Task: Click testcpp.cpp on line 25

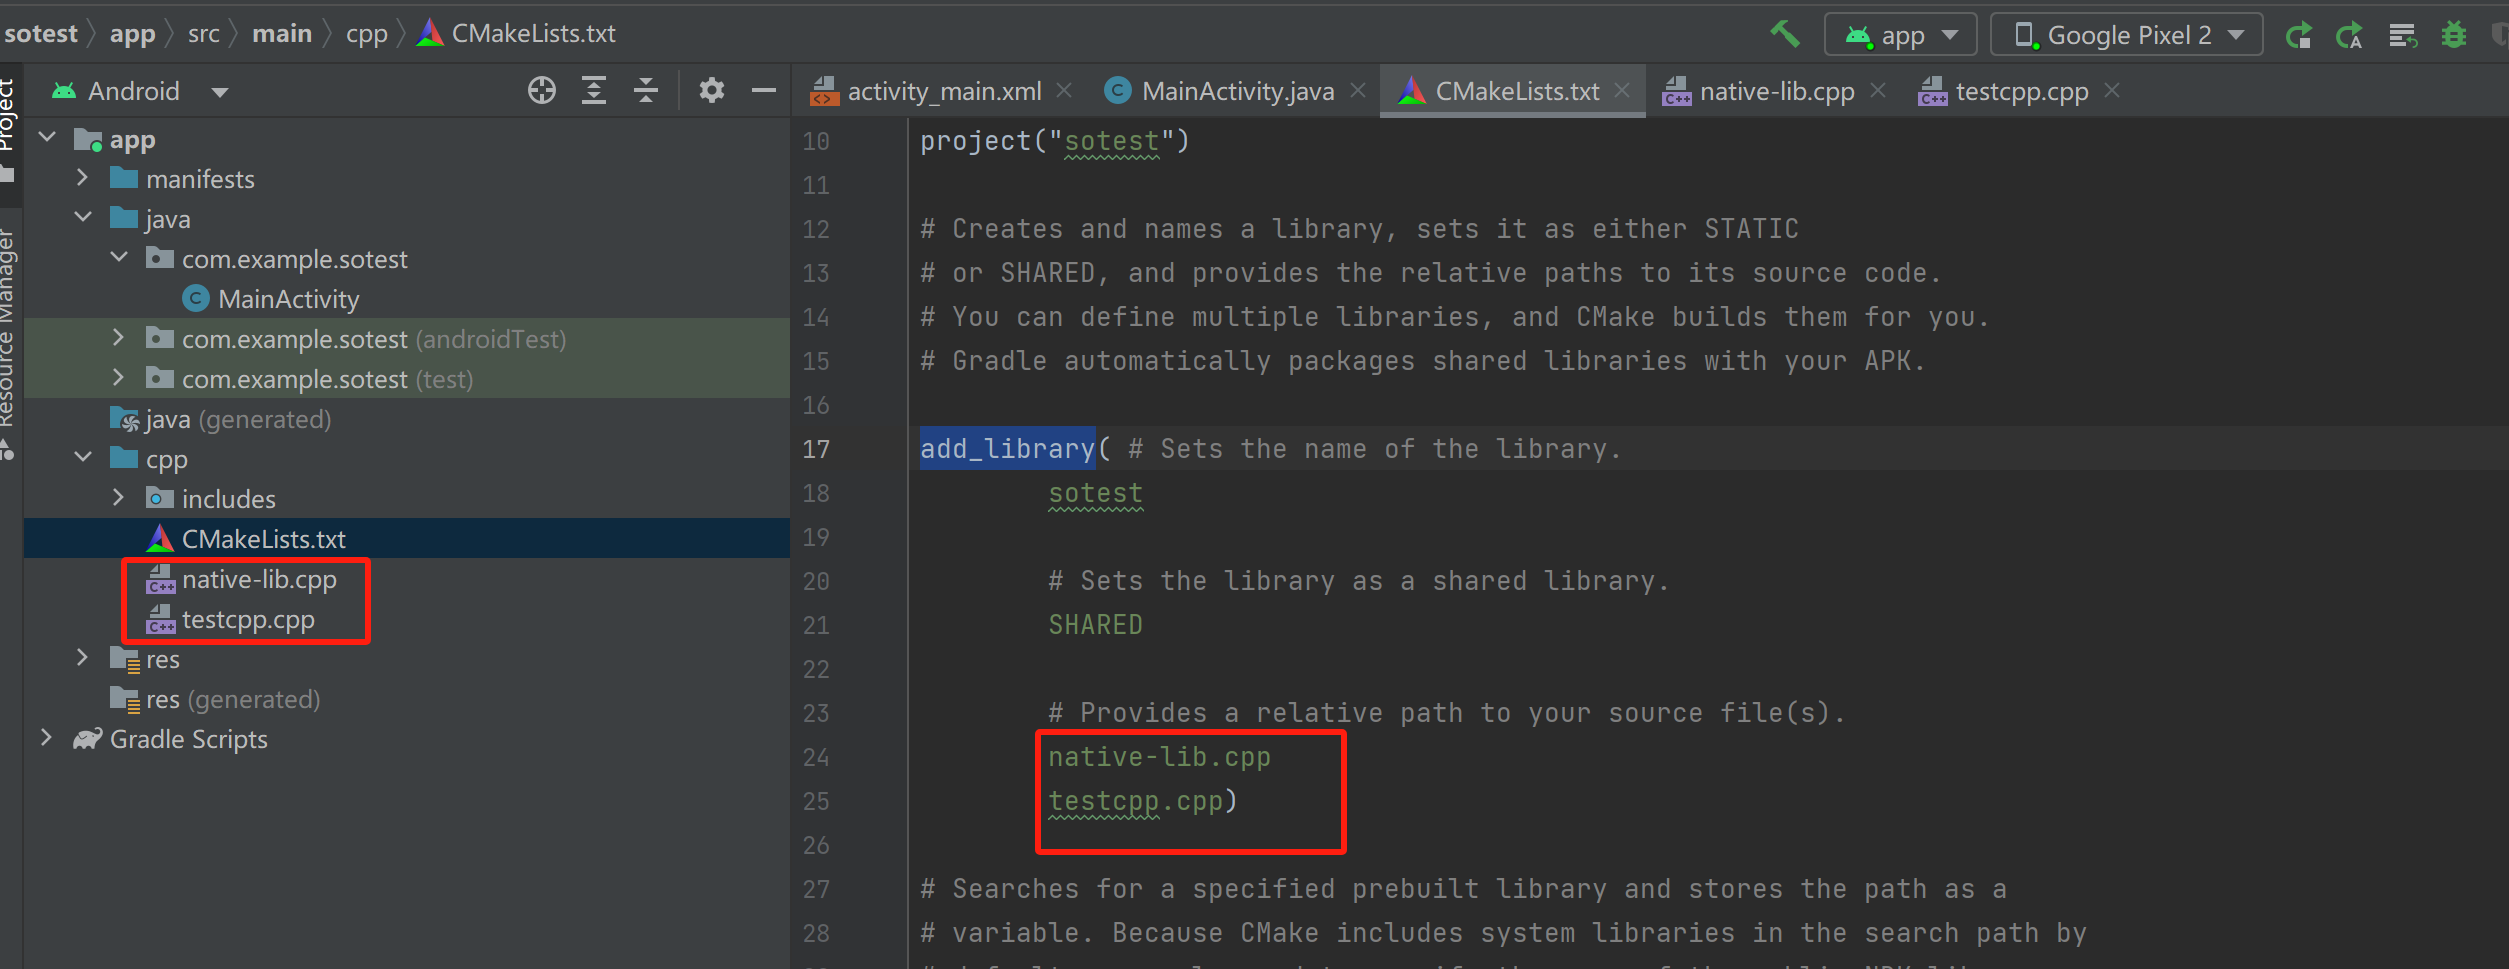Action: (1135, 801)
